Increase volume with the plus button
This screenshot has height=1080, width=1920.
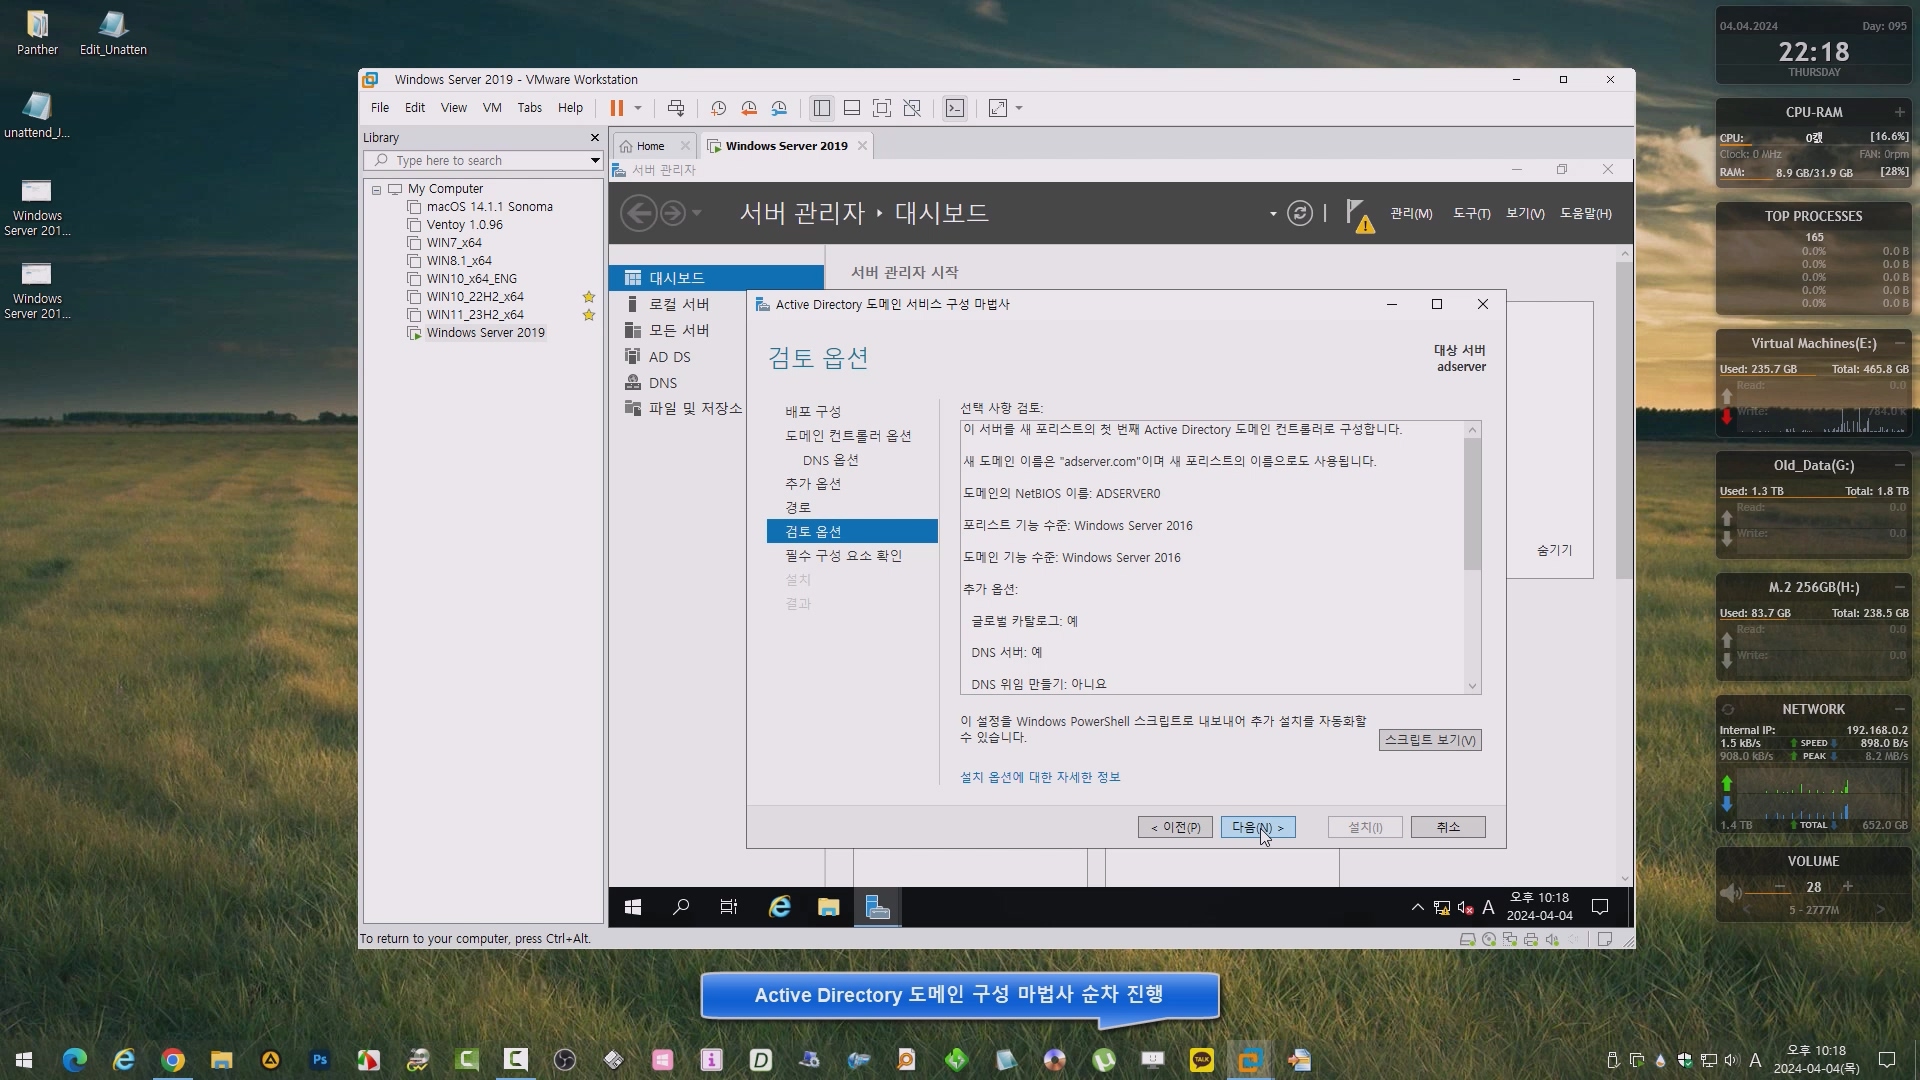click(x=1847, y=887)
